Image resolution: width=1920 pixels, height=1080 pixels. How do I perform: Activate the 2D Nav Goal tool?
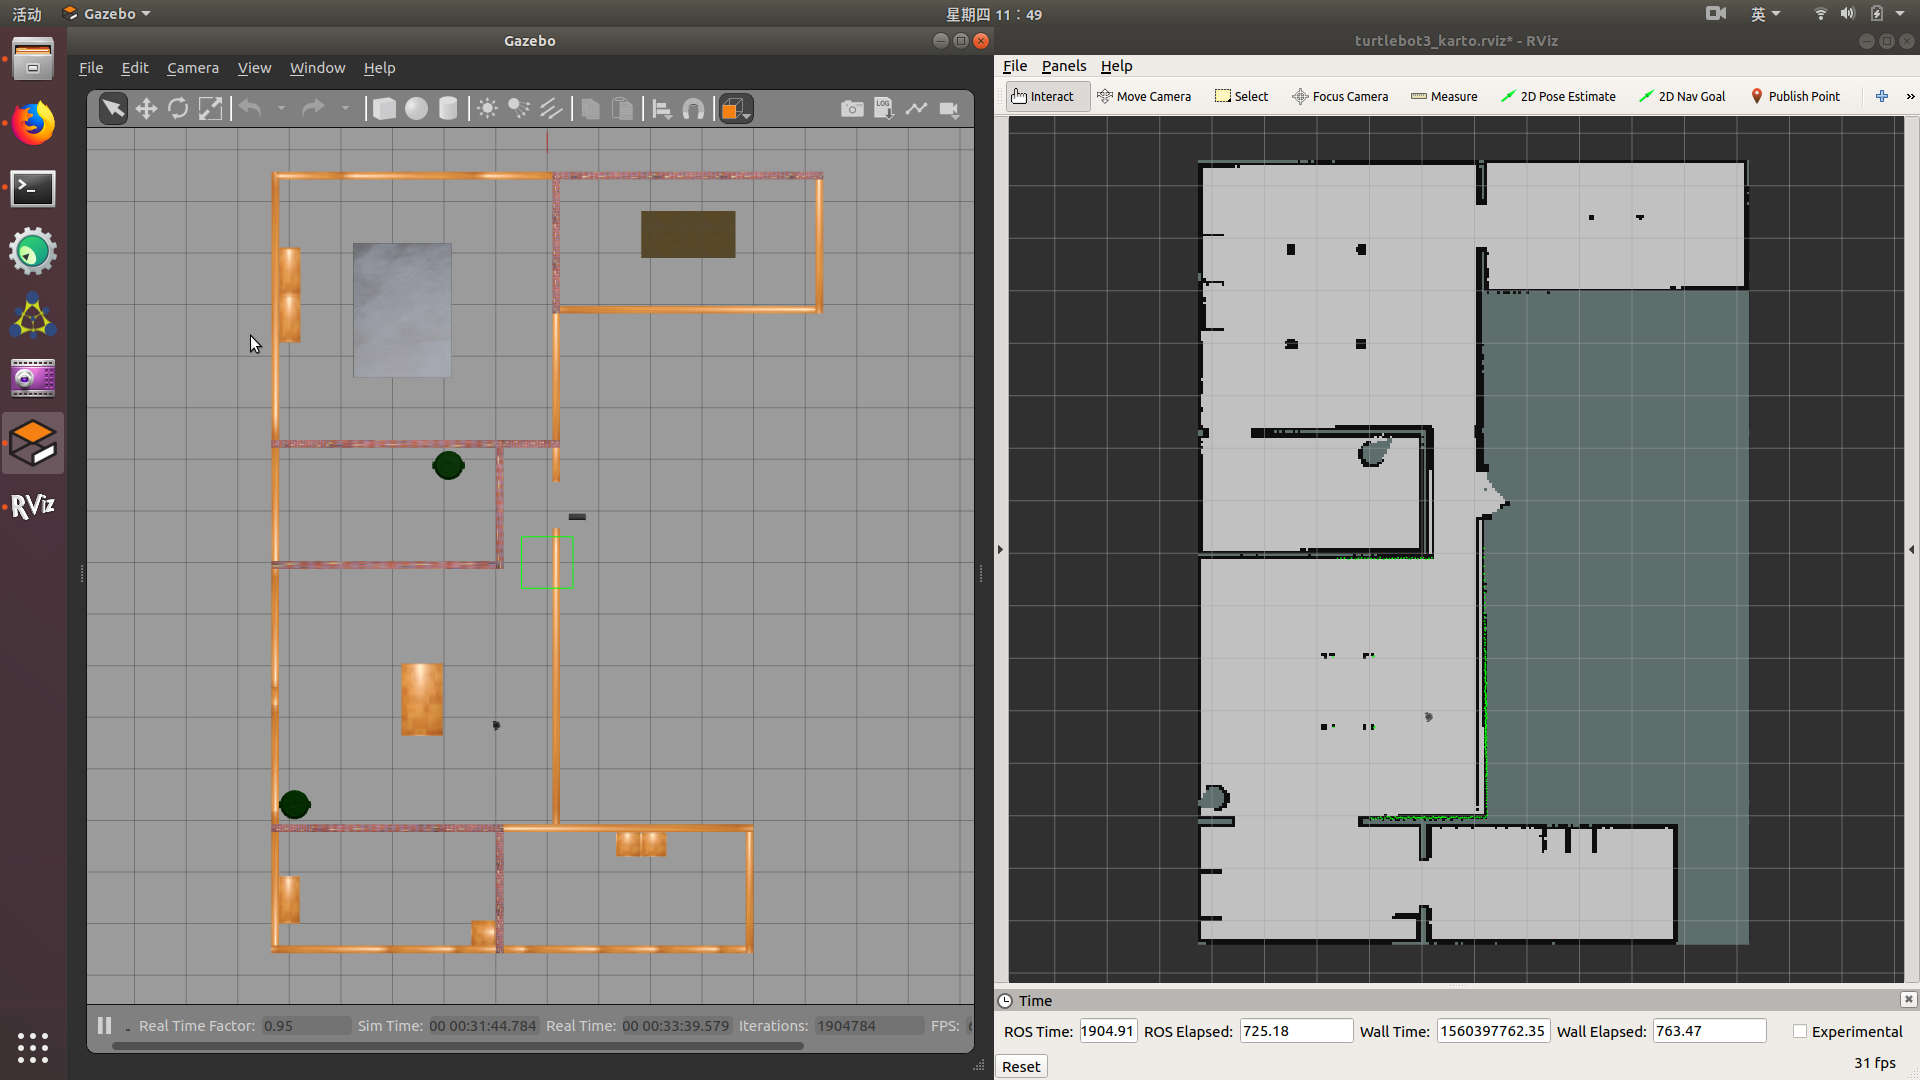click(1682, 96)
